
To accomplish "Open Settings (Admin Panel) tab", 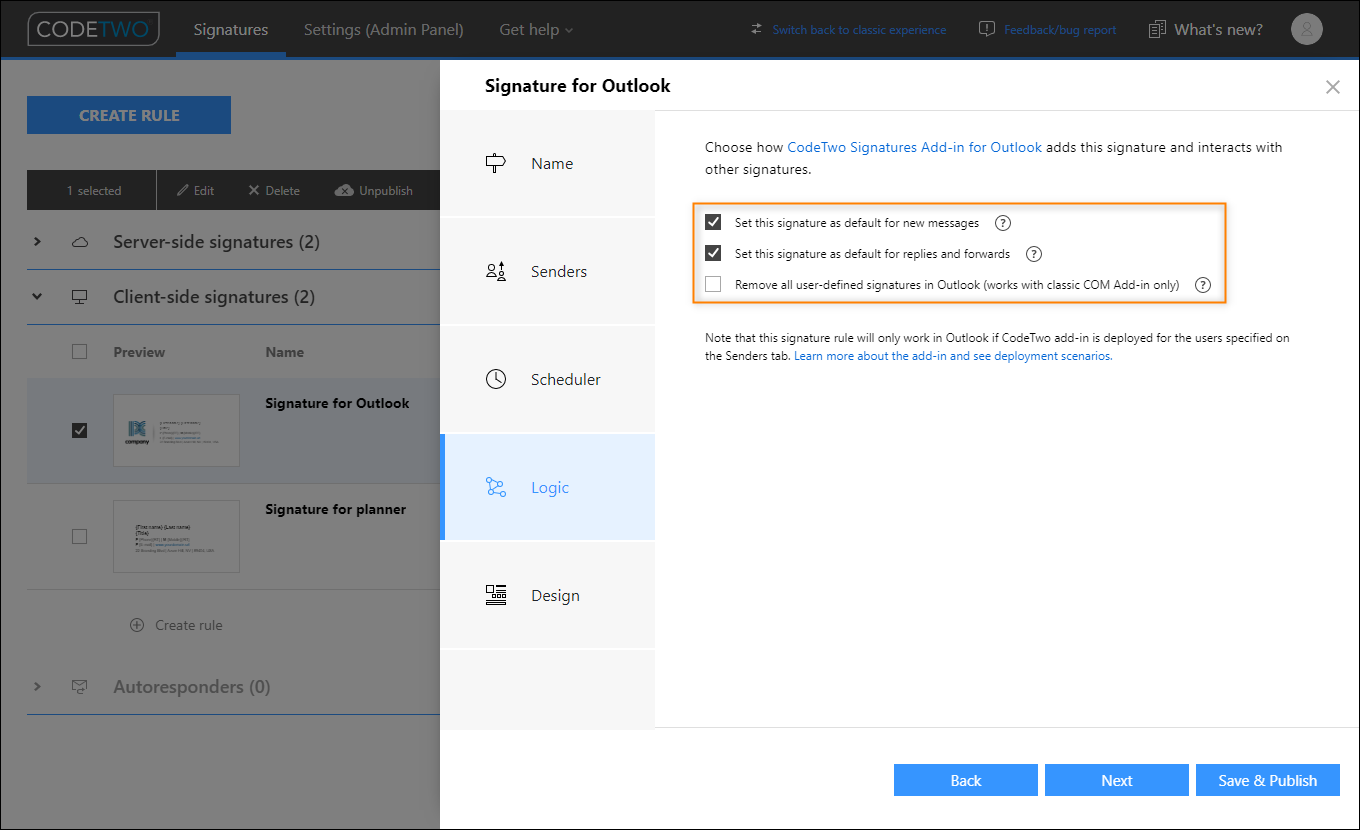I will 384,29.
